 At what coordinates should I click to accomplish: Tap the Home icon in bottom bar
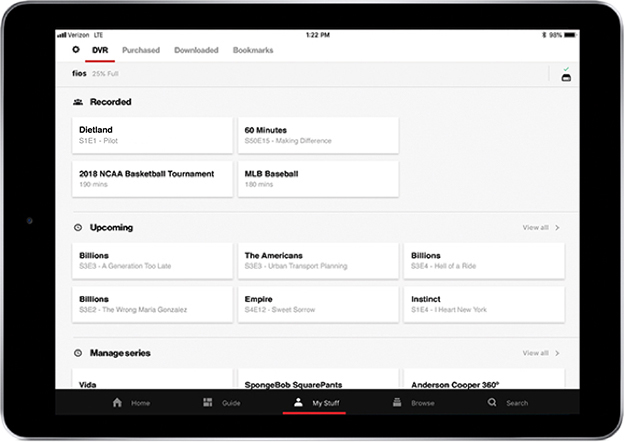(x=117, y=403)
